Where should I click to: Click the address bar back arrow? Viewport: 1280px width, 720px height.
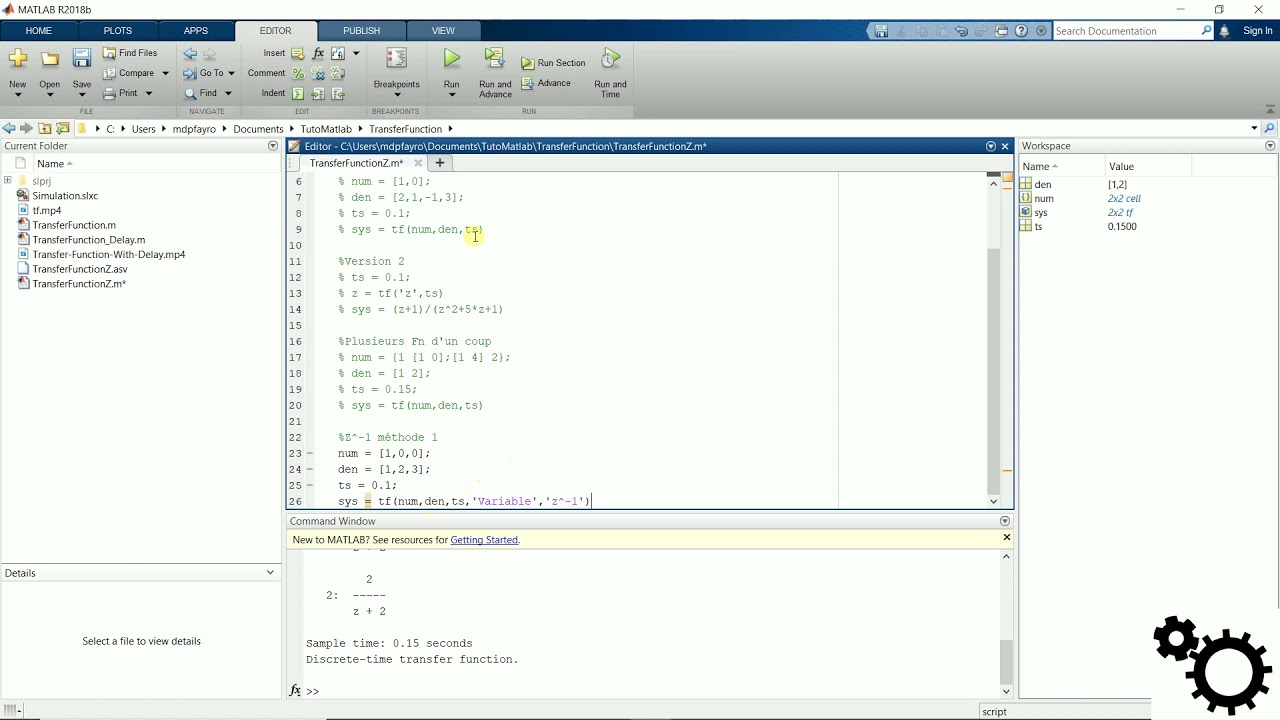9,128
